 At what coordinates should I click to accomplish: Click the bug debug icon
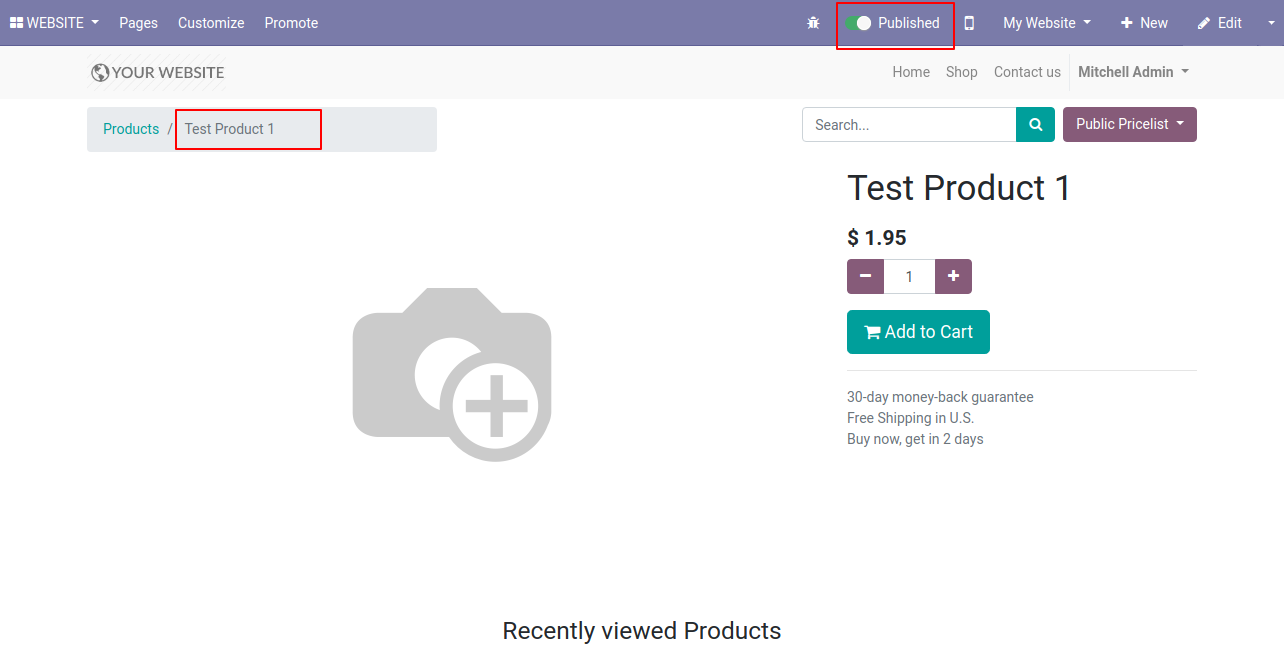coord(813,23)
